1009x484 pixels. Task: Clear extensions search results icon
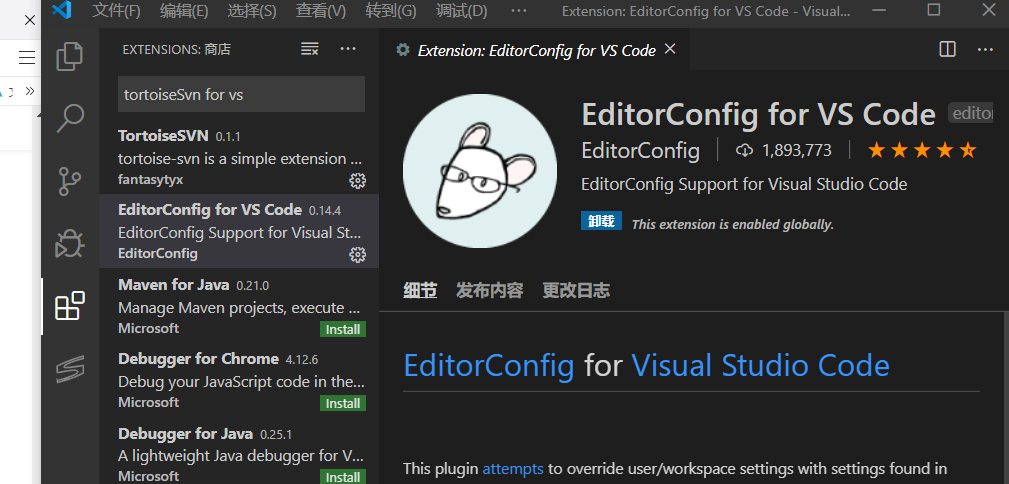[310, 49]
